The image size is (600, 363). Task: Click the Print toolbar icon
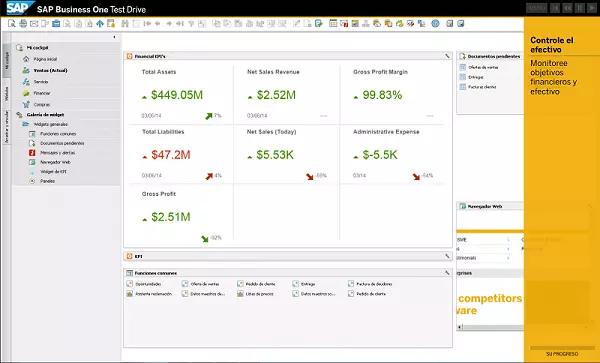(x=23, y=24)
